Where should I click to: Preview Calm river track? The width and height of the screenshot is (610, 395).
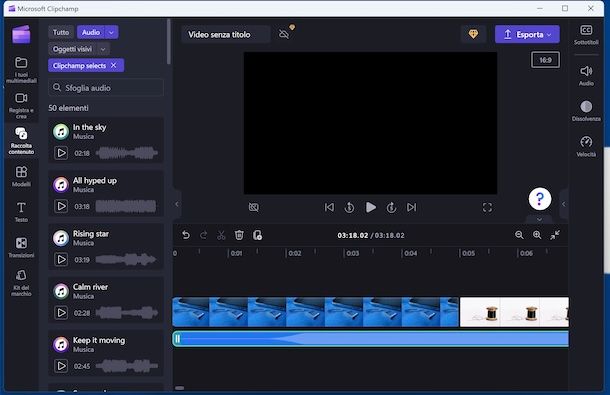coord(61,312)
